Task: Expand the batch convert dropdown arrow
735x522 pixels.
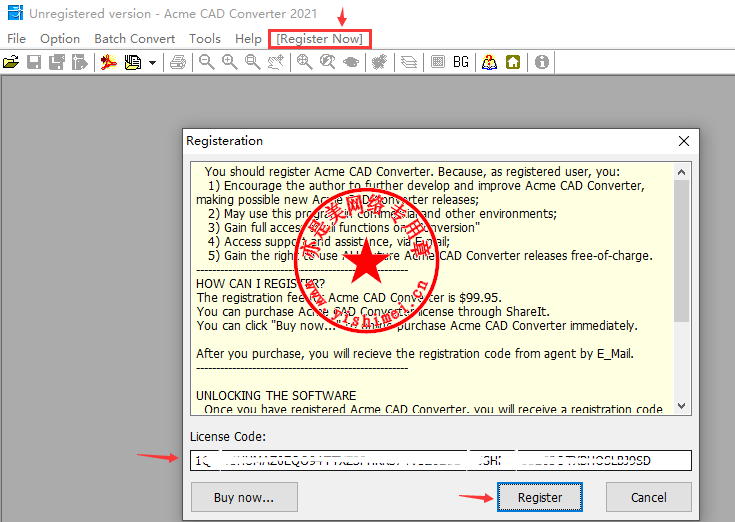Action: (x=152, y=62)
